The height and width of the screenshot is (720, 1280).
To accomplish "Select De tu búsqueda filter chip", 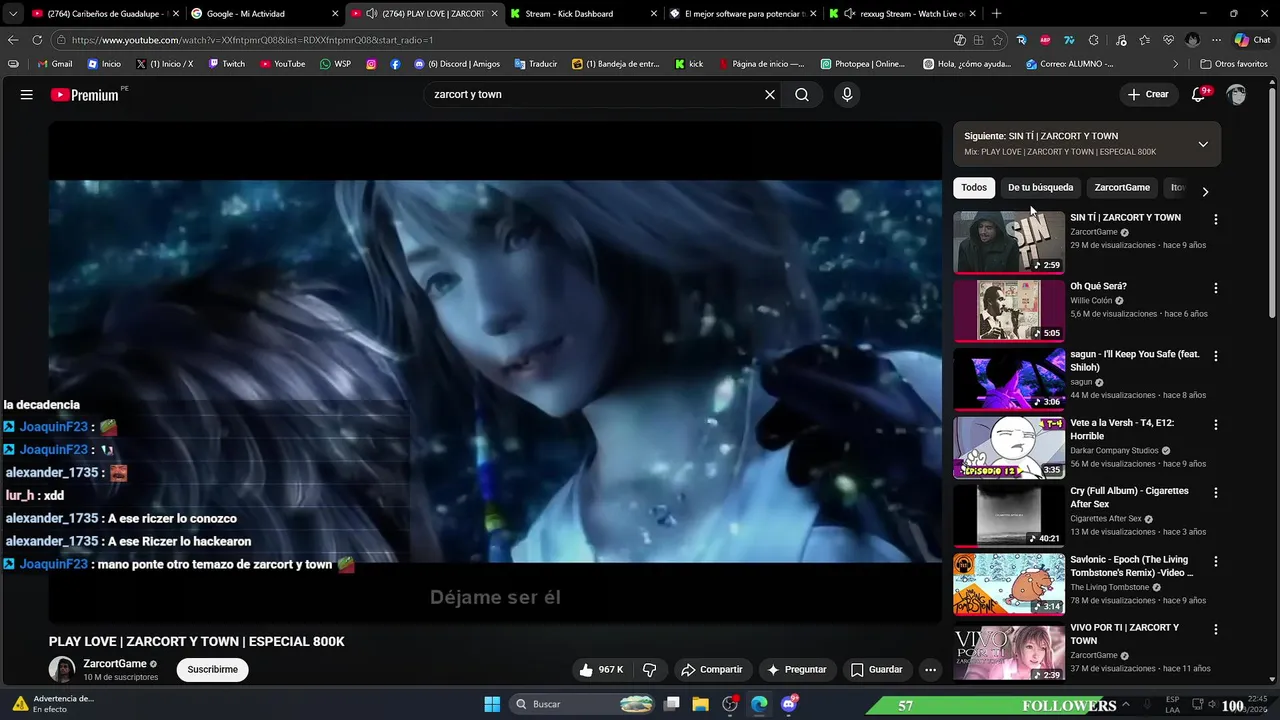I will pyautogui.click(x=1040, y=188).
